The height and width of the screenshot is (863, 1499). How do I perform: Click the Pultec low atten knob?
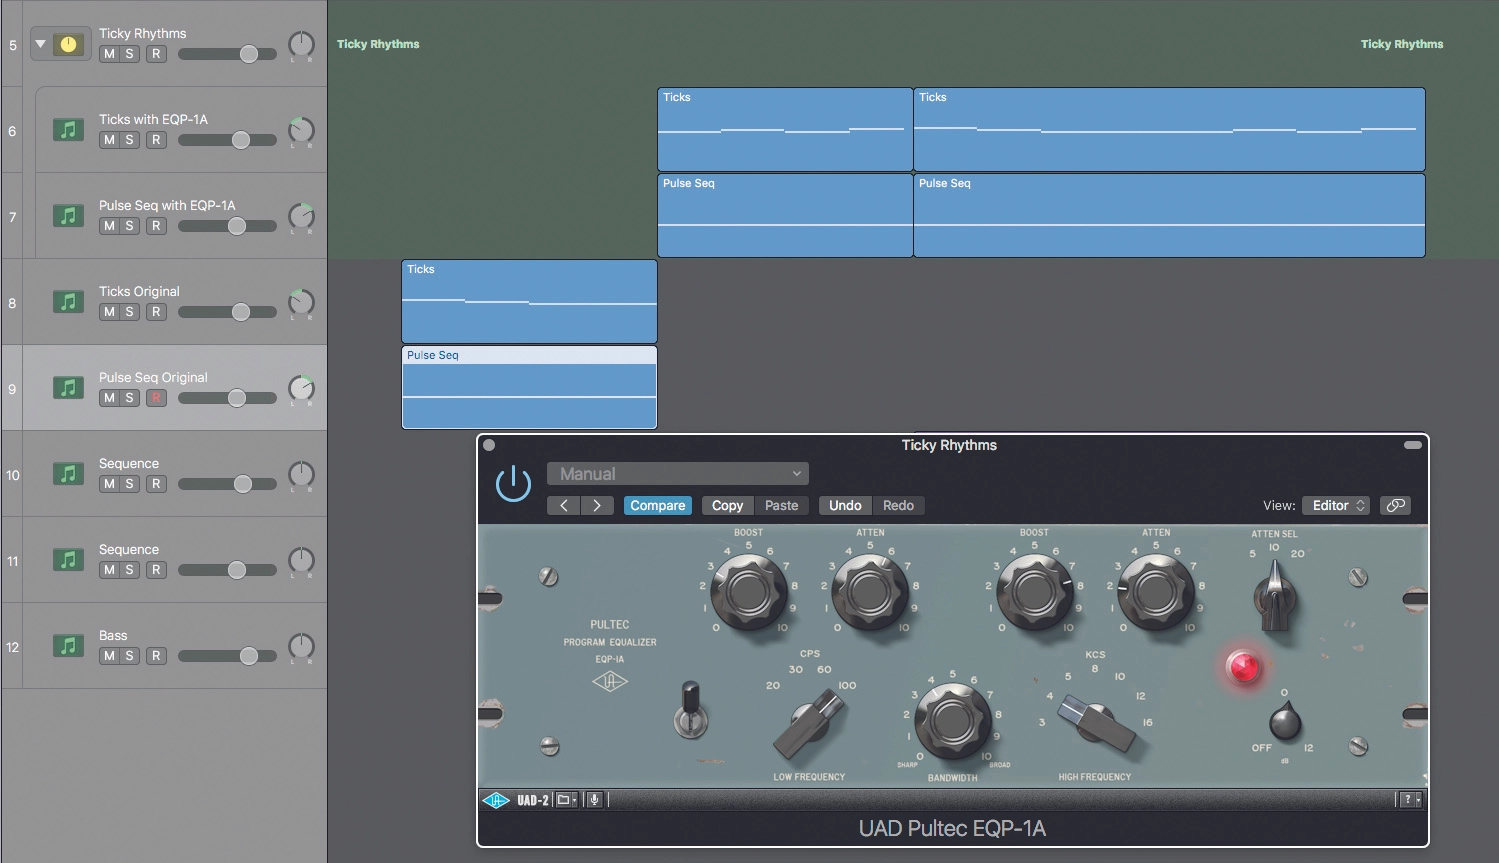870,592
